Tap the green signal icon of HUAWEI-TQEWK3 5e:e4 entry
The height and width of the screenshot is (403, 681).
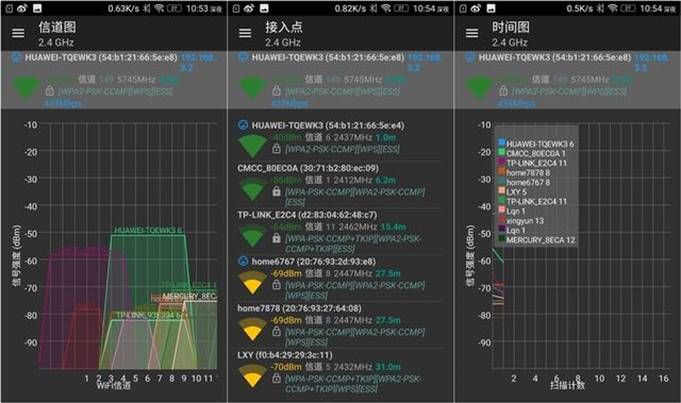[x=252, y=146]
